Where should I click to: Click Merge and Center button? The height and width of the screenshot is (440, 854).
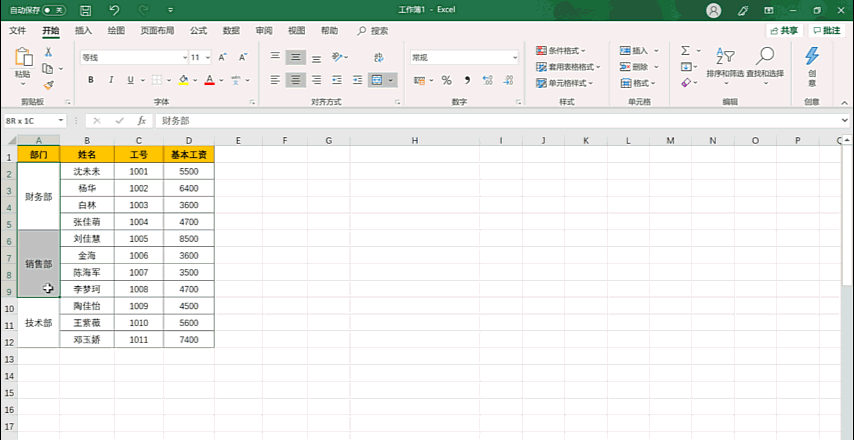tap(377, 80)
